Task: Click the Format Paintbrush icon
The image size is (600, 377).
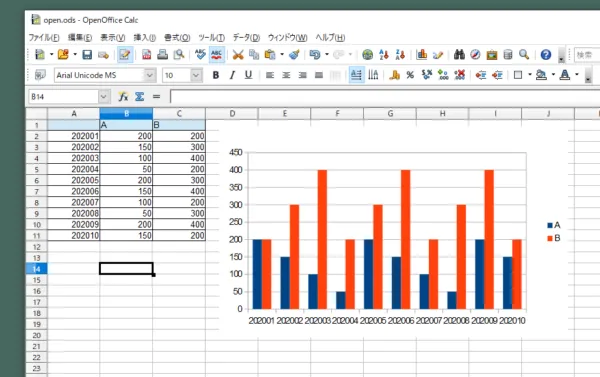Action: (x=294, y=55)
